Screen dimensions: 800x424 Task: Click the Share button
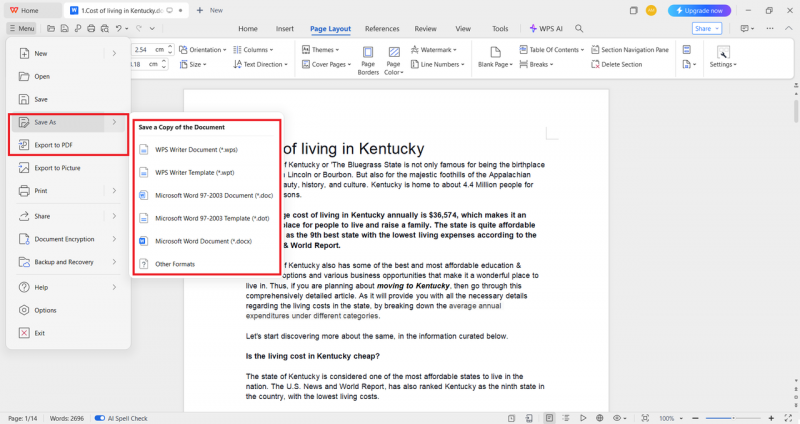(707, 29)
